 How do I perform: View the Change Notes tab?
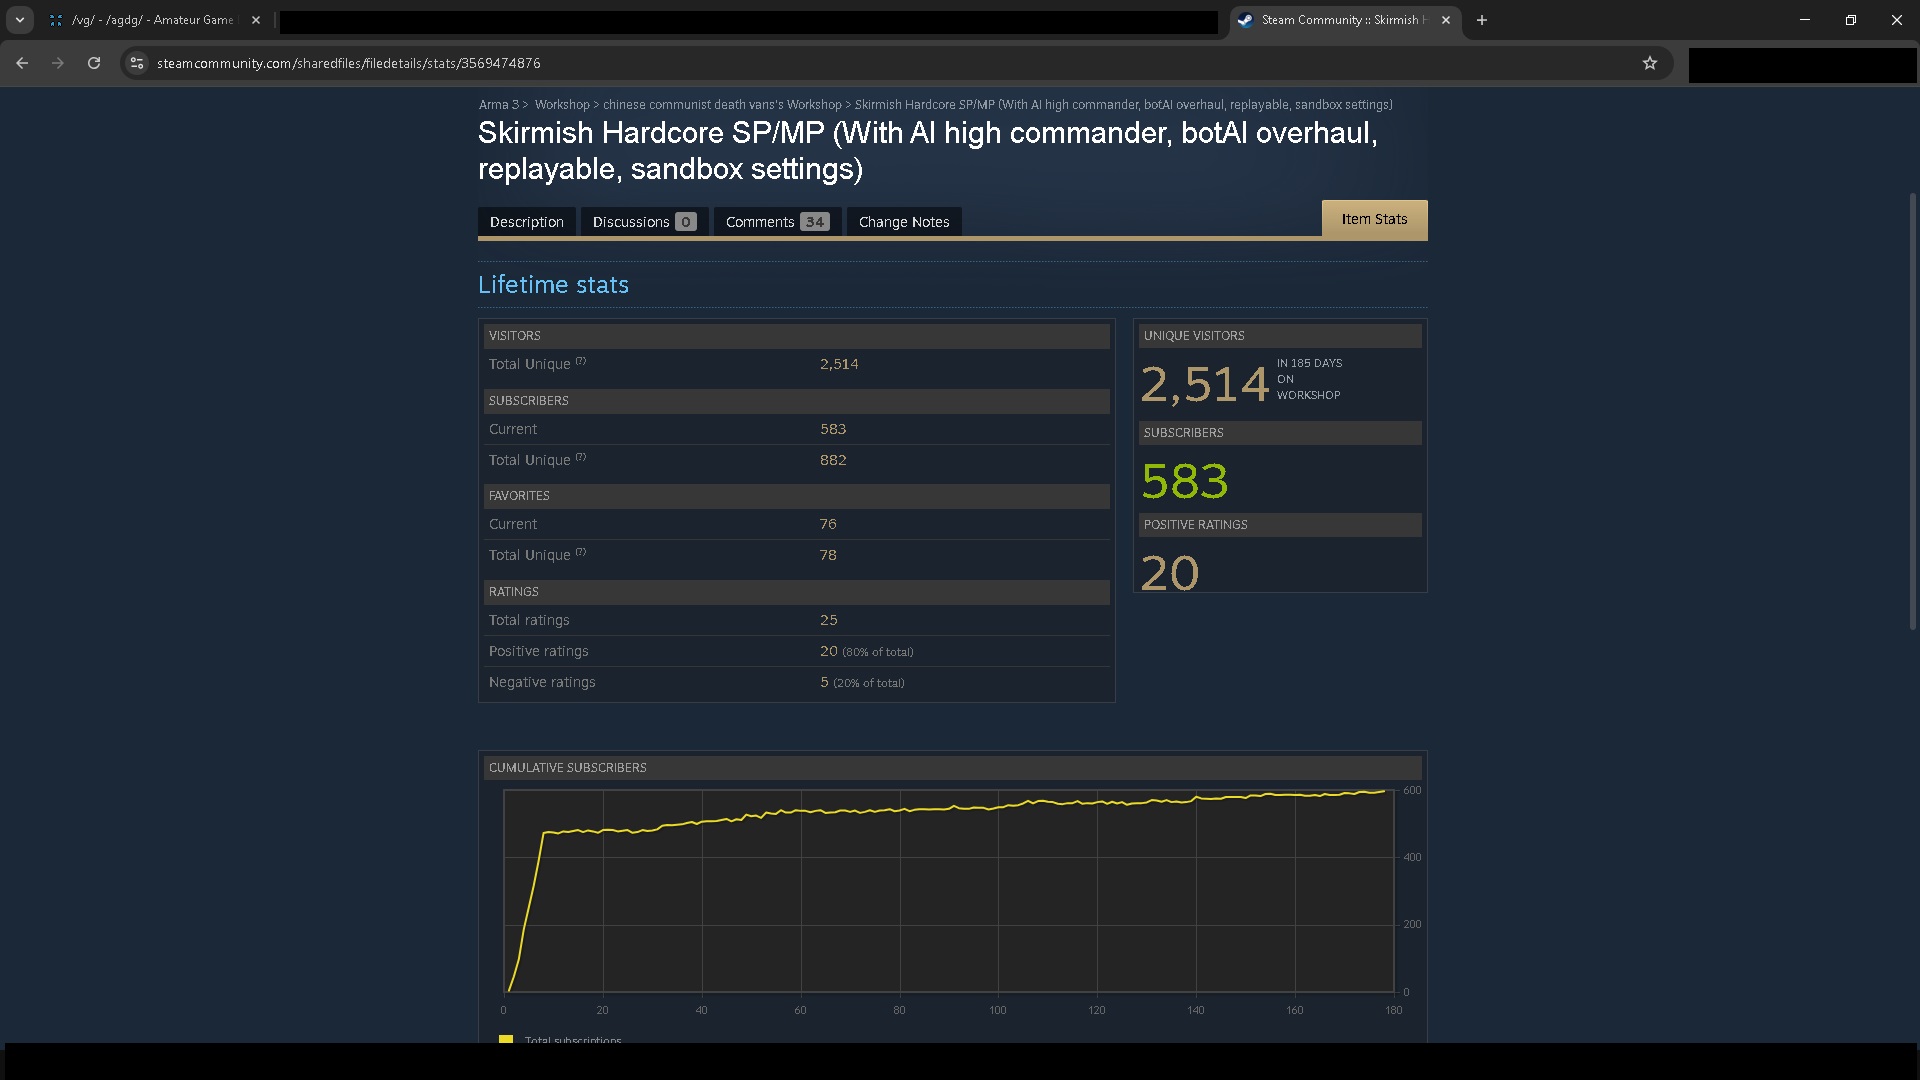coord(903,222)
